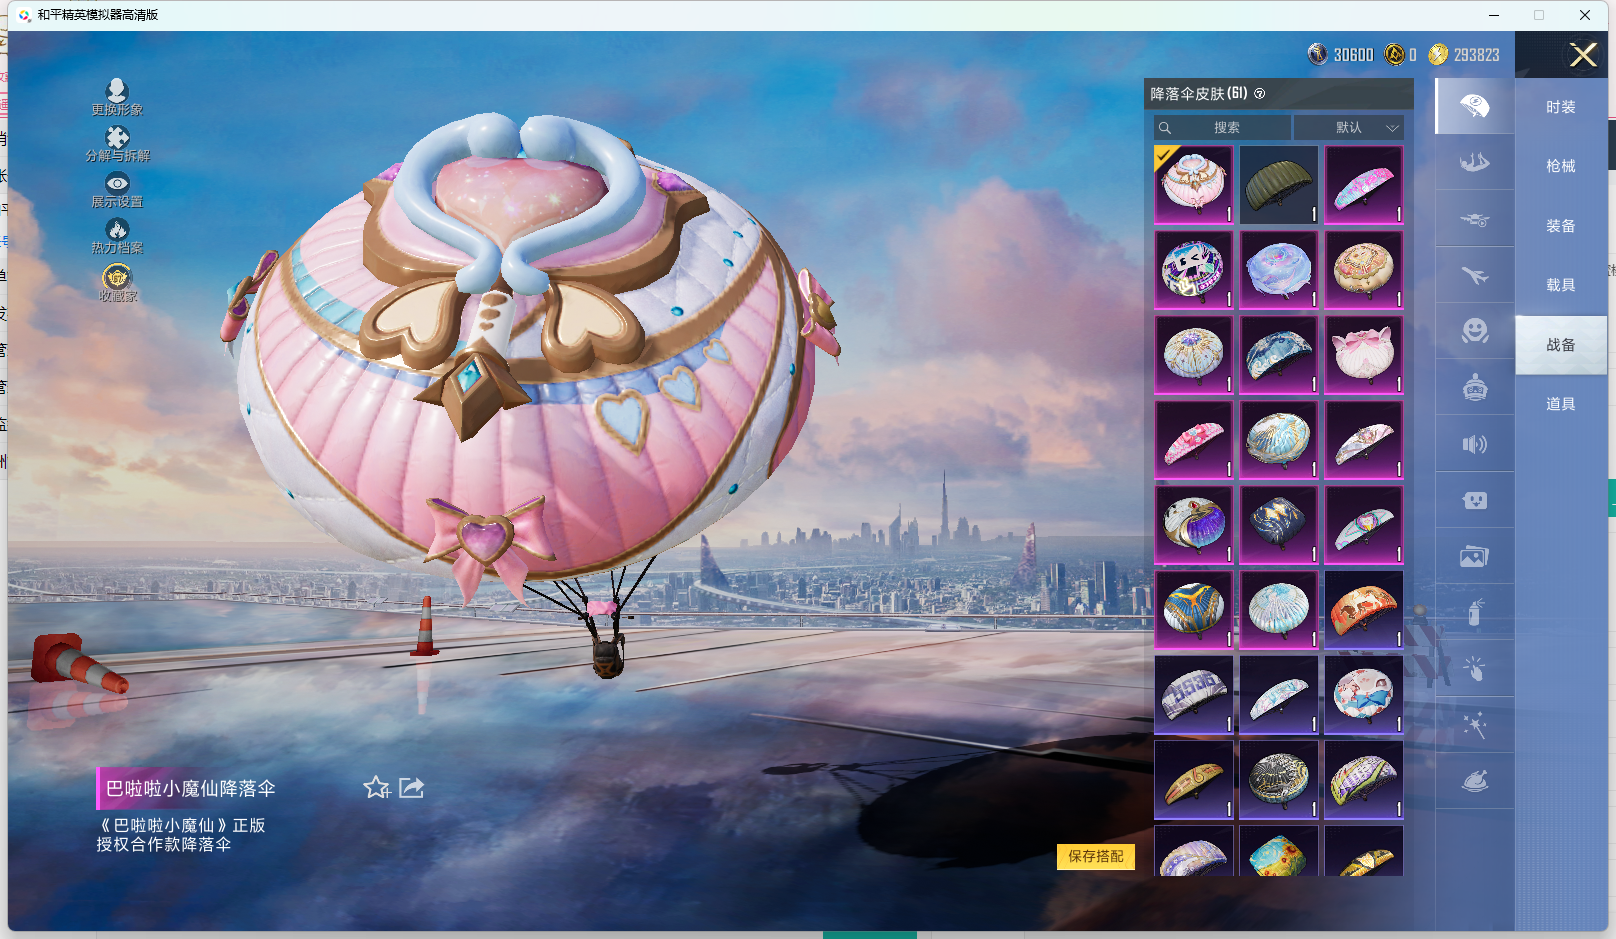Open the smiley emote category icon
1616x939 pixels.
tap(1474, 331)
